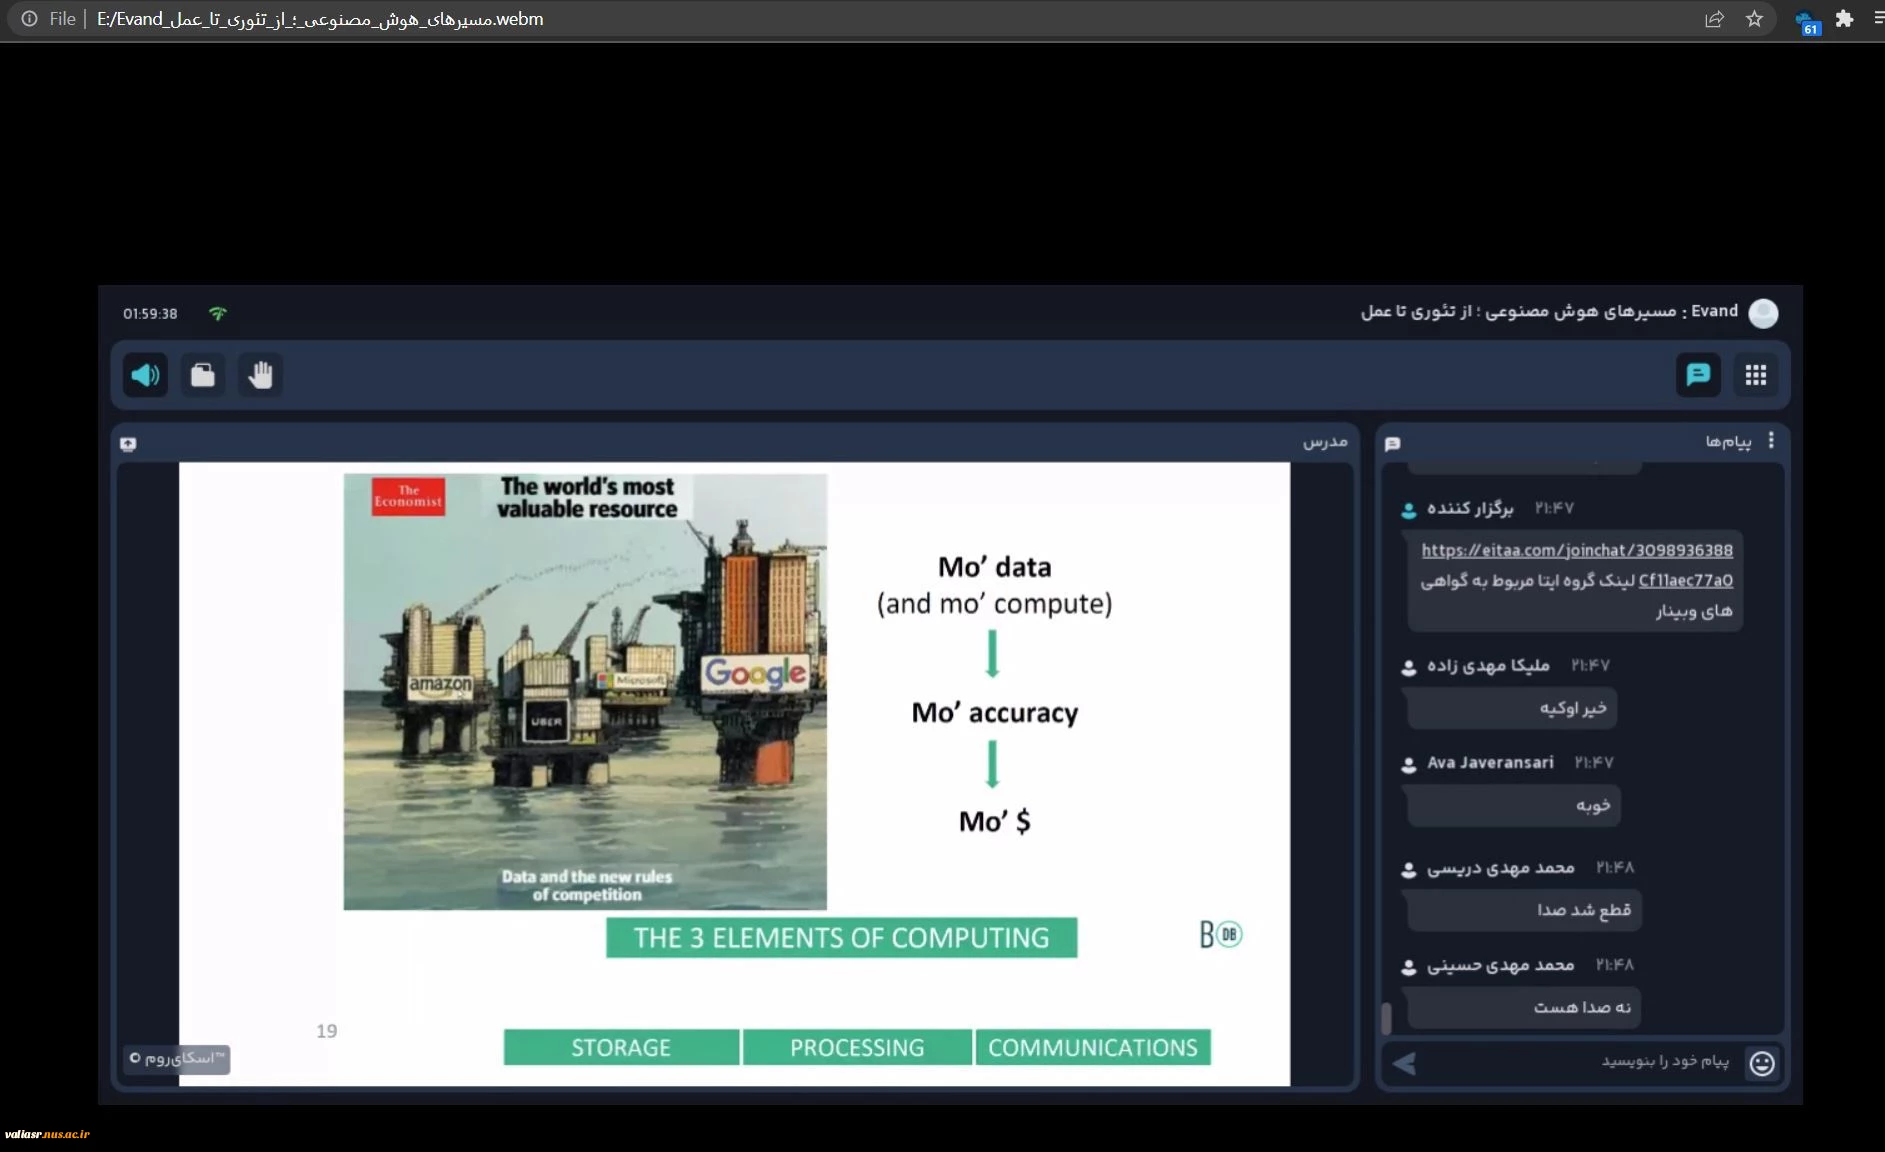Image resolution: width=1885 pixels, height=1152 pixels.
Task: Click the 'پیام‌ها' messages panel title
Action: [x=1729, y=441]
